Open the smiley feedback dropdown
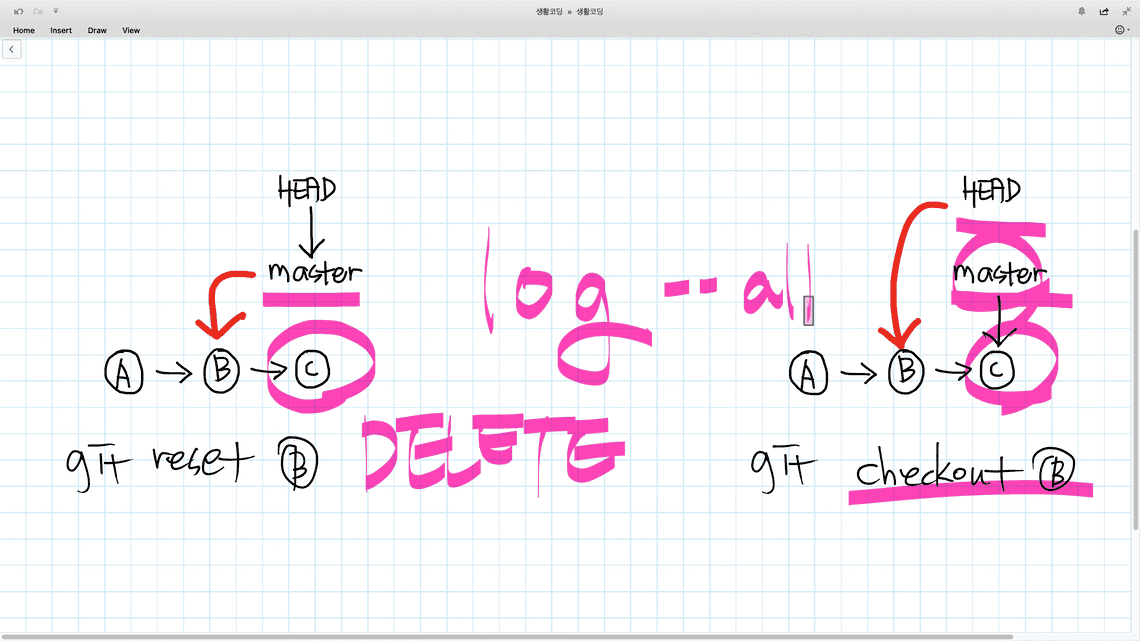1140x641 pixels. tap(1122, 30)
